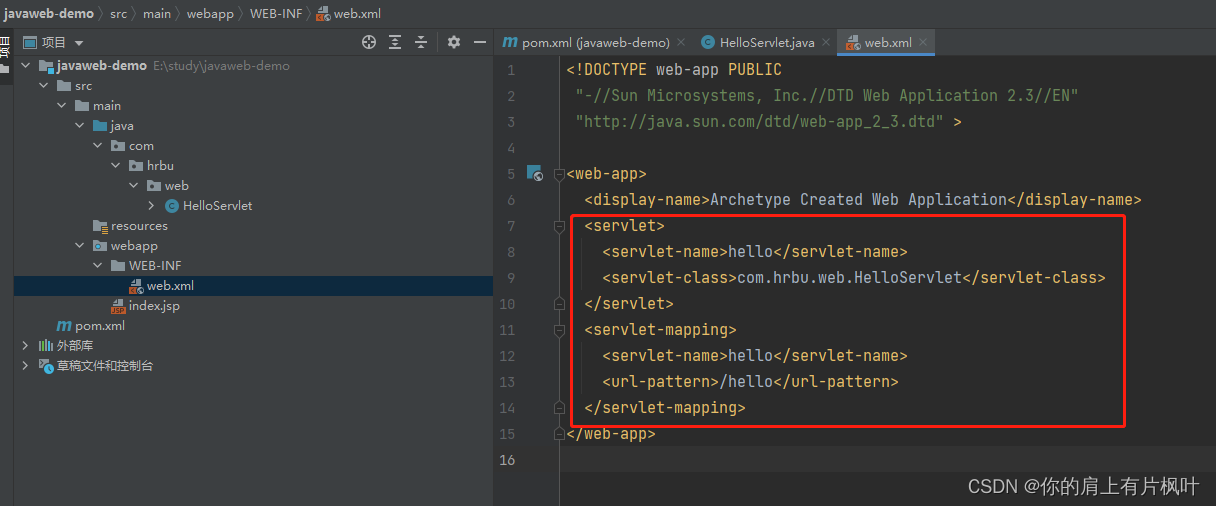Hide the project tool window
This screenshot has width=1216, height=506.
(x=480, y=42)
